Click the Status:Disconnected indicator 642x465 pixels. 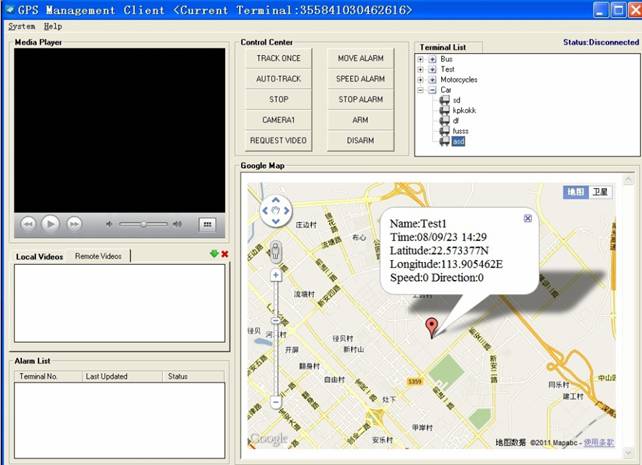point(601,42)
